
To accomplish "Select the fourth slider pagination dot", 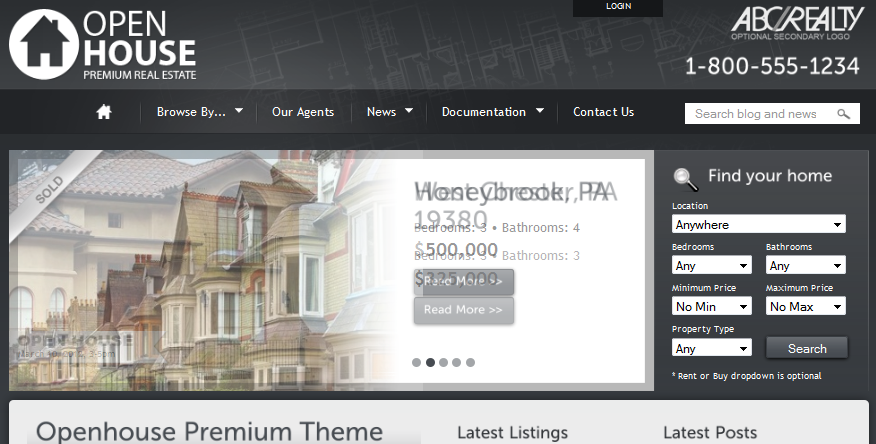I will pyautogui.click(x=456, y=362).
